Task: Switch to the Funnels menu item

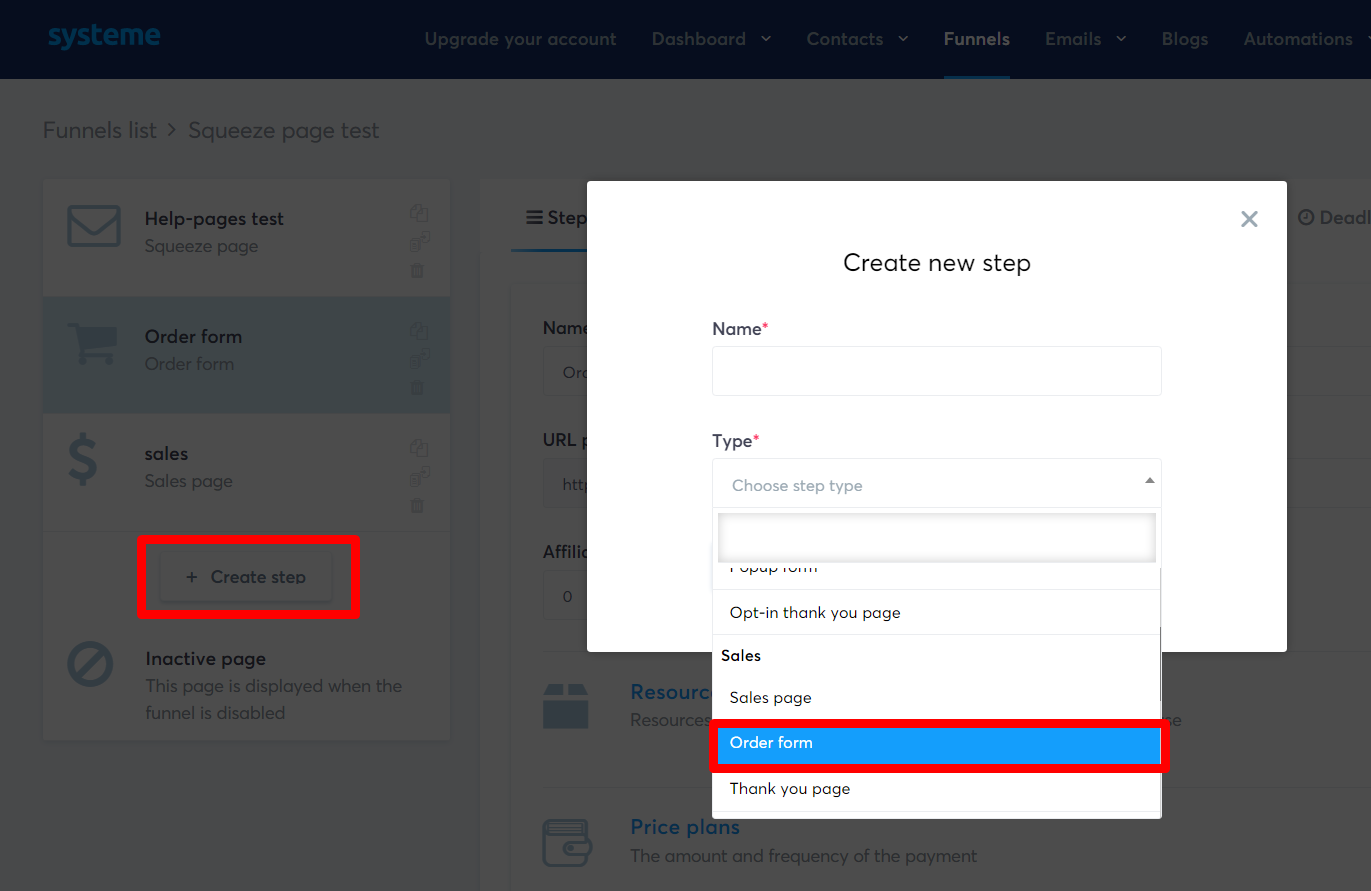Action: click(x=976, y=39)
